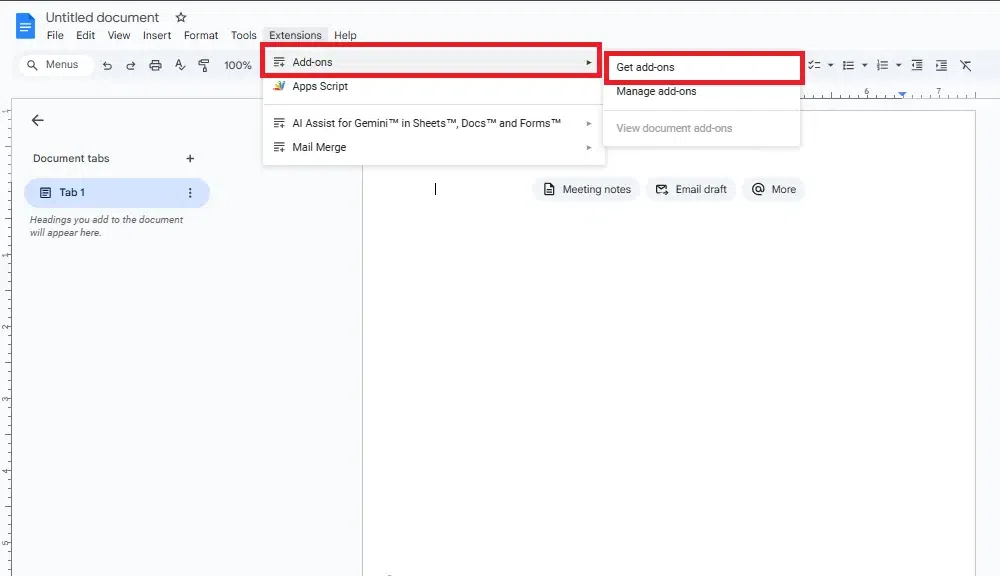Close the document tabs sidebar with back arrow
Image resolution: width=1000 pixels, height=576 pixels.
(38, 120)
